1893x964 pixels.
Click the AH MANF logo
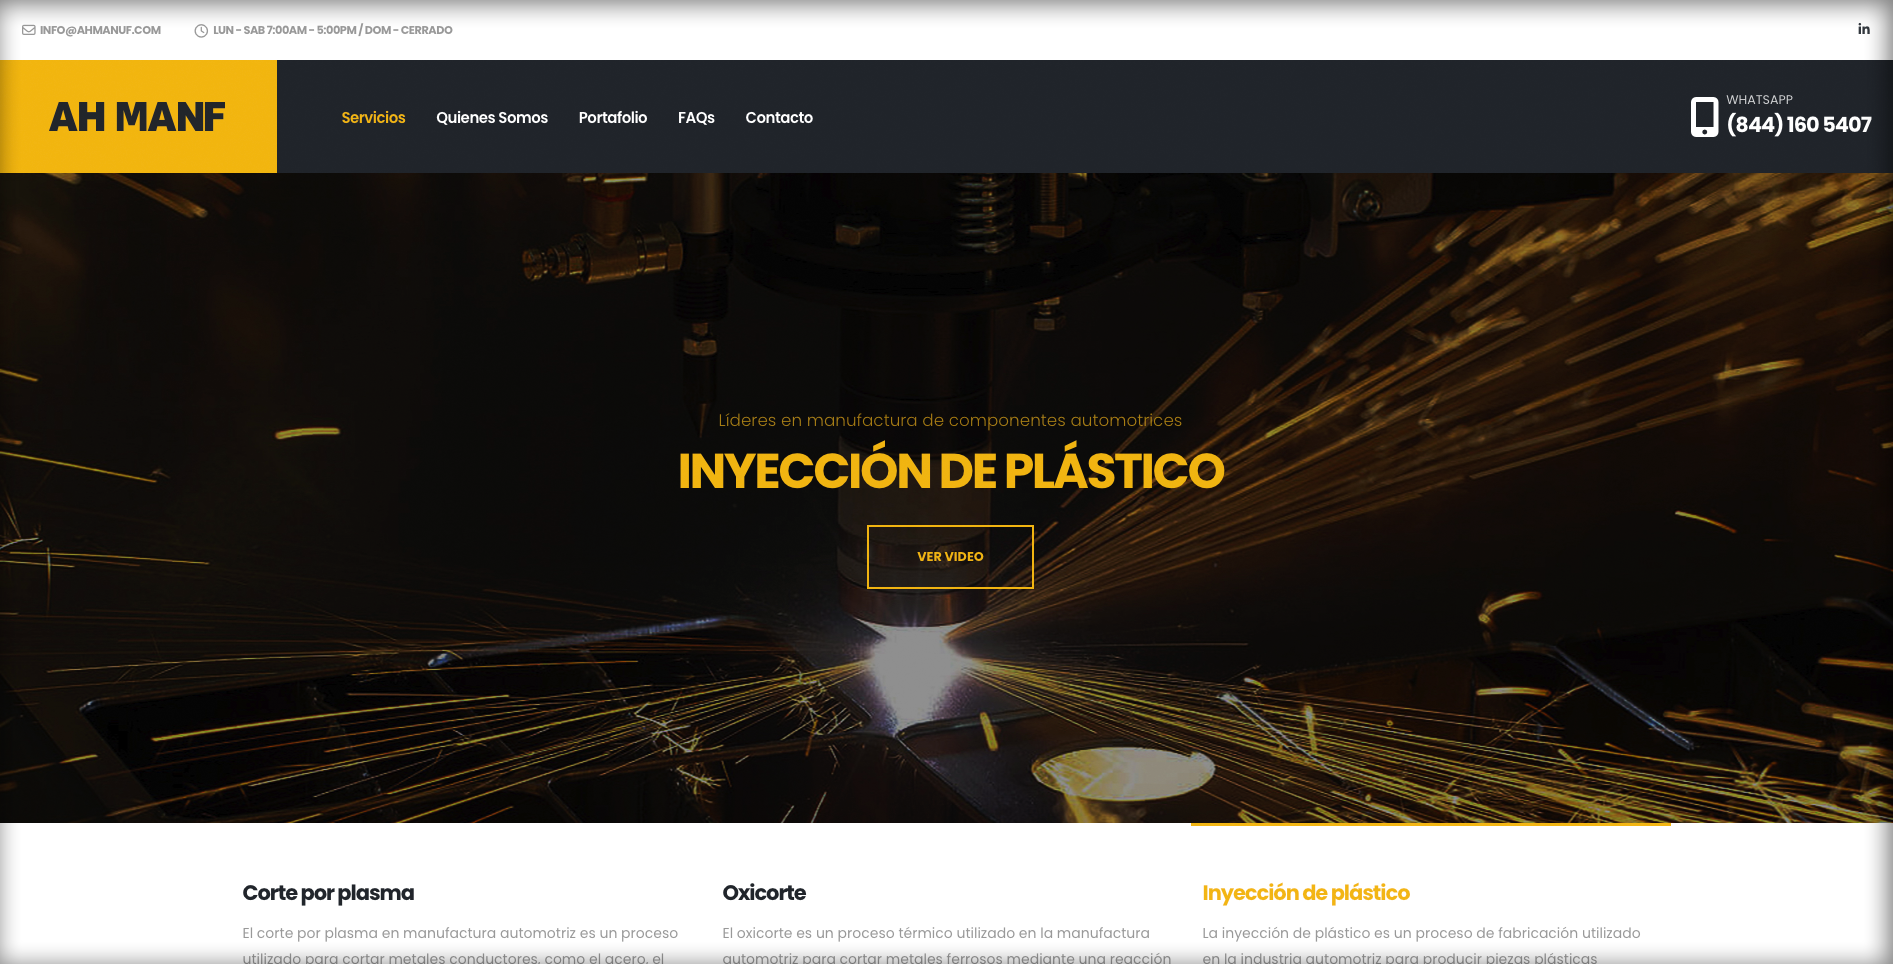click(x=138, y=117)
